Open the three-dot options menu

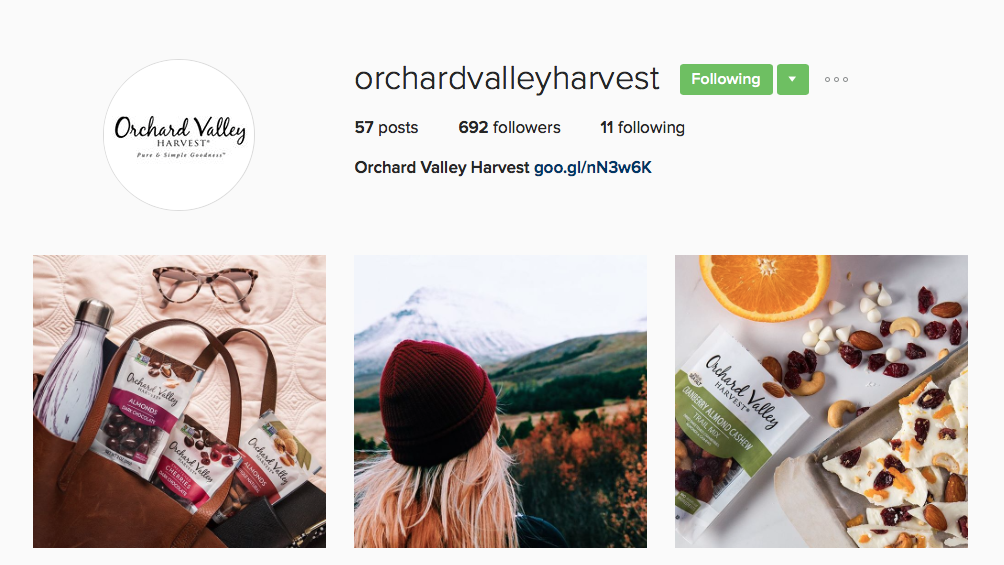click(x=836, y=79)
